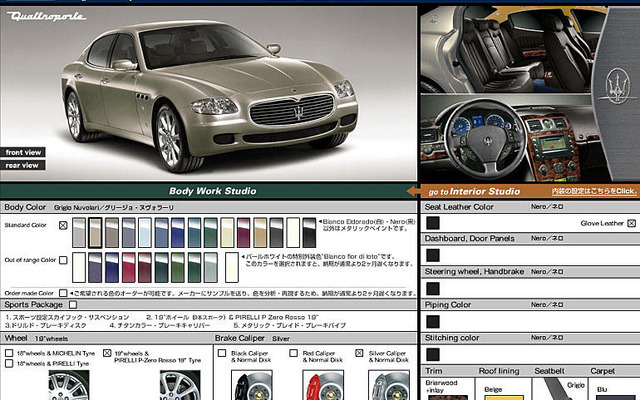
Task: Click the Brake Caliper section label
Action: pos(240,338)
